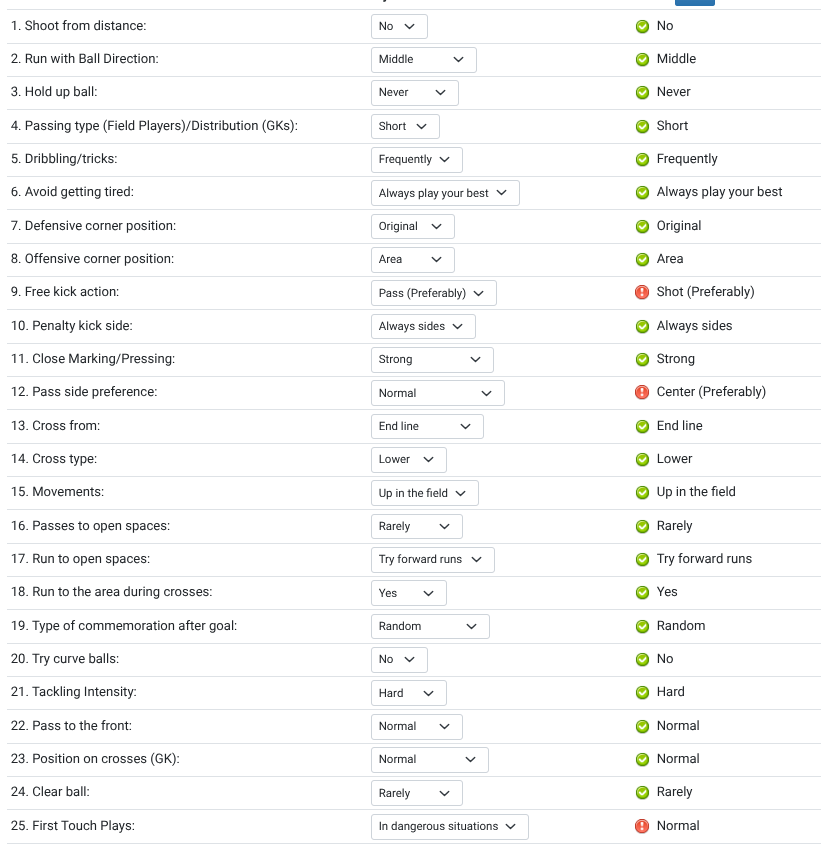Click the red warning icon in First Touch Plays row
This screenshot has width=821, height=846.
pyautogui.click(x=642, y=826)
